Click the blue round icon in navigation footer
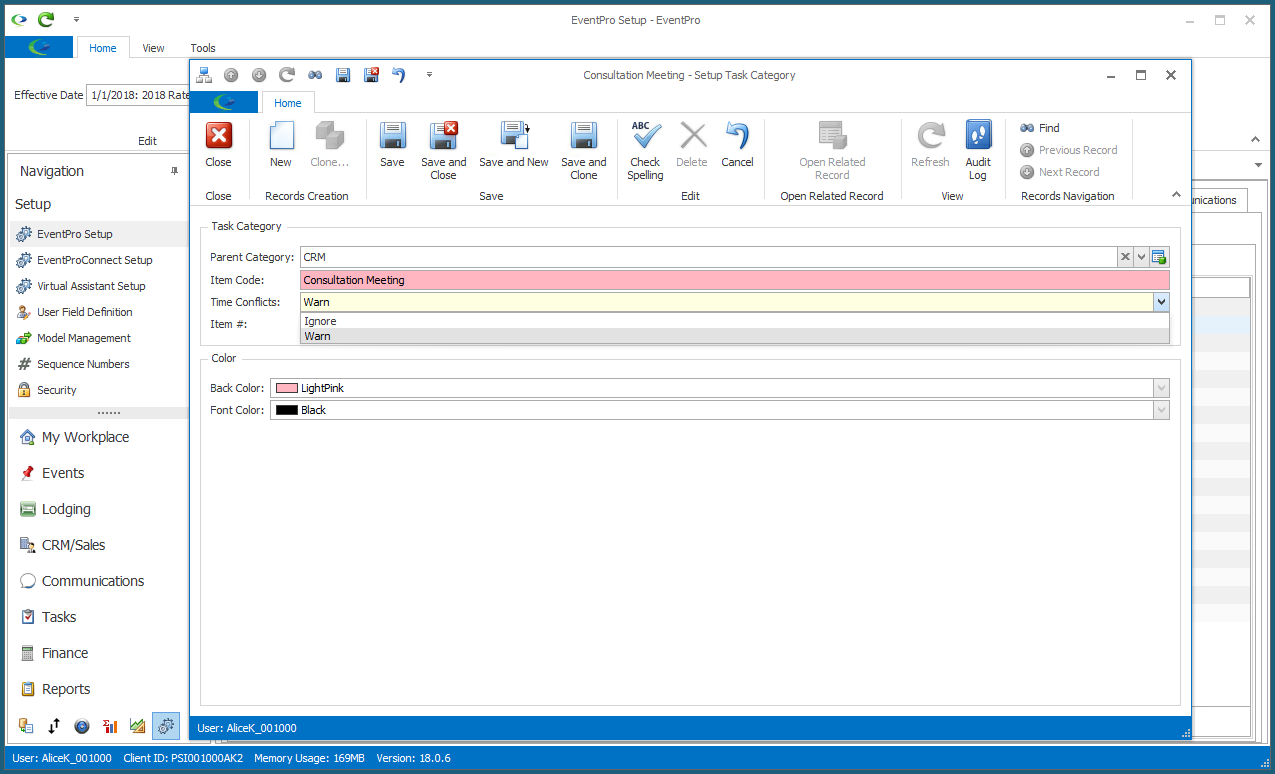Viewport: 1275px width, 774px height. [82, 726]
